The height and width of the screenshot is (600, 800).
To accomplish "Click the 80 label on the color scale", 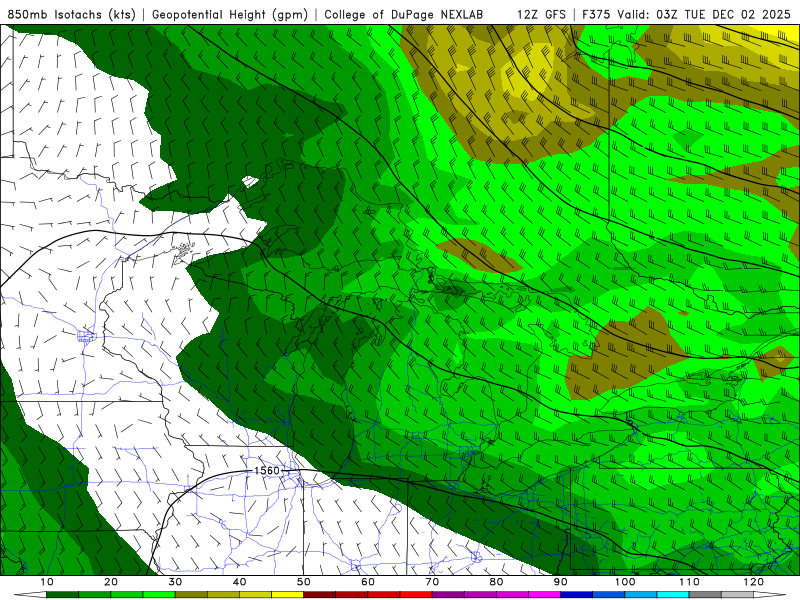I will tap(496, 582).
